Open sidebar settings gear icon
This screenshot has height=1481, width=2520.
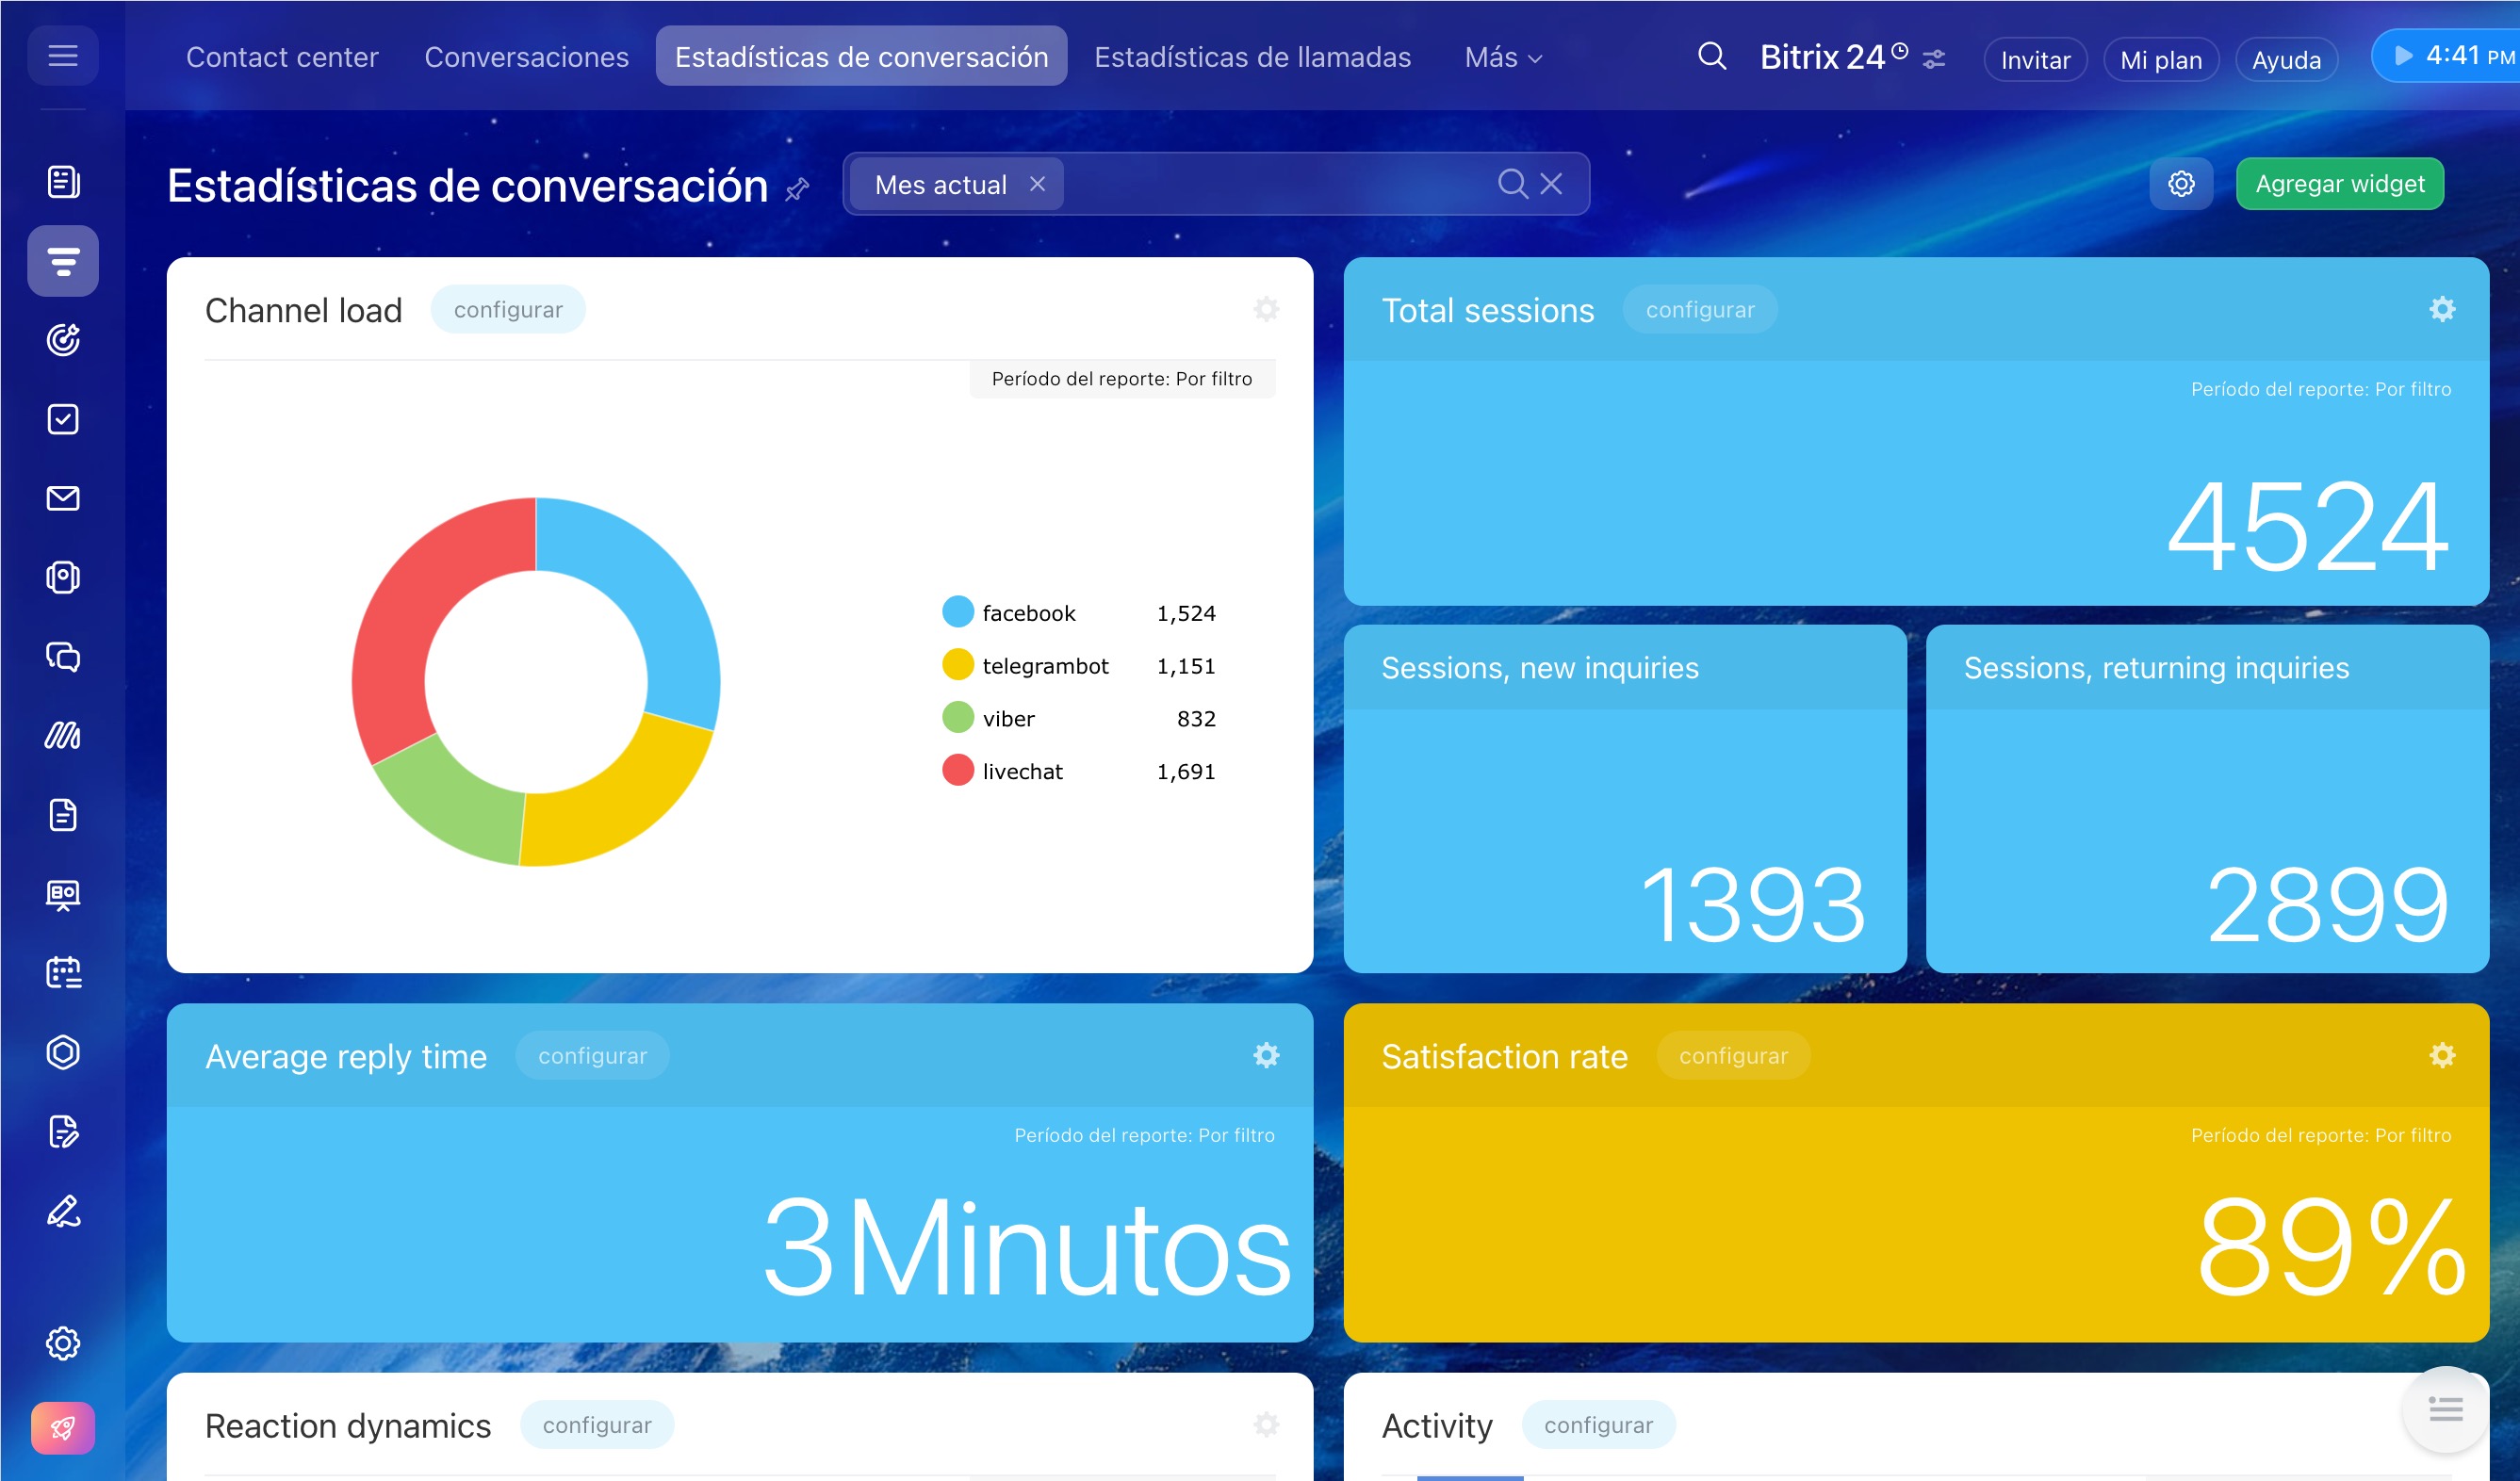click(x=63, y=1343)
